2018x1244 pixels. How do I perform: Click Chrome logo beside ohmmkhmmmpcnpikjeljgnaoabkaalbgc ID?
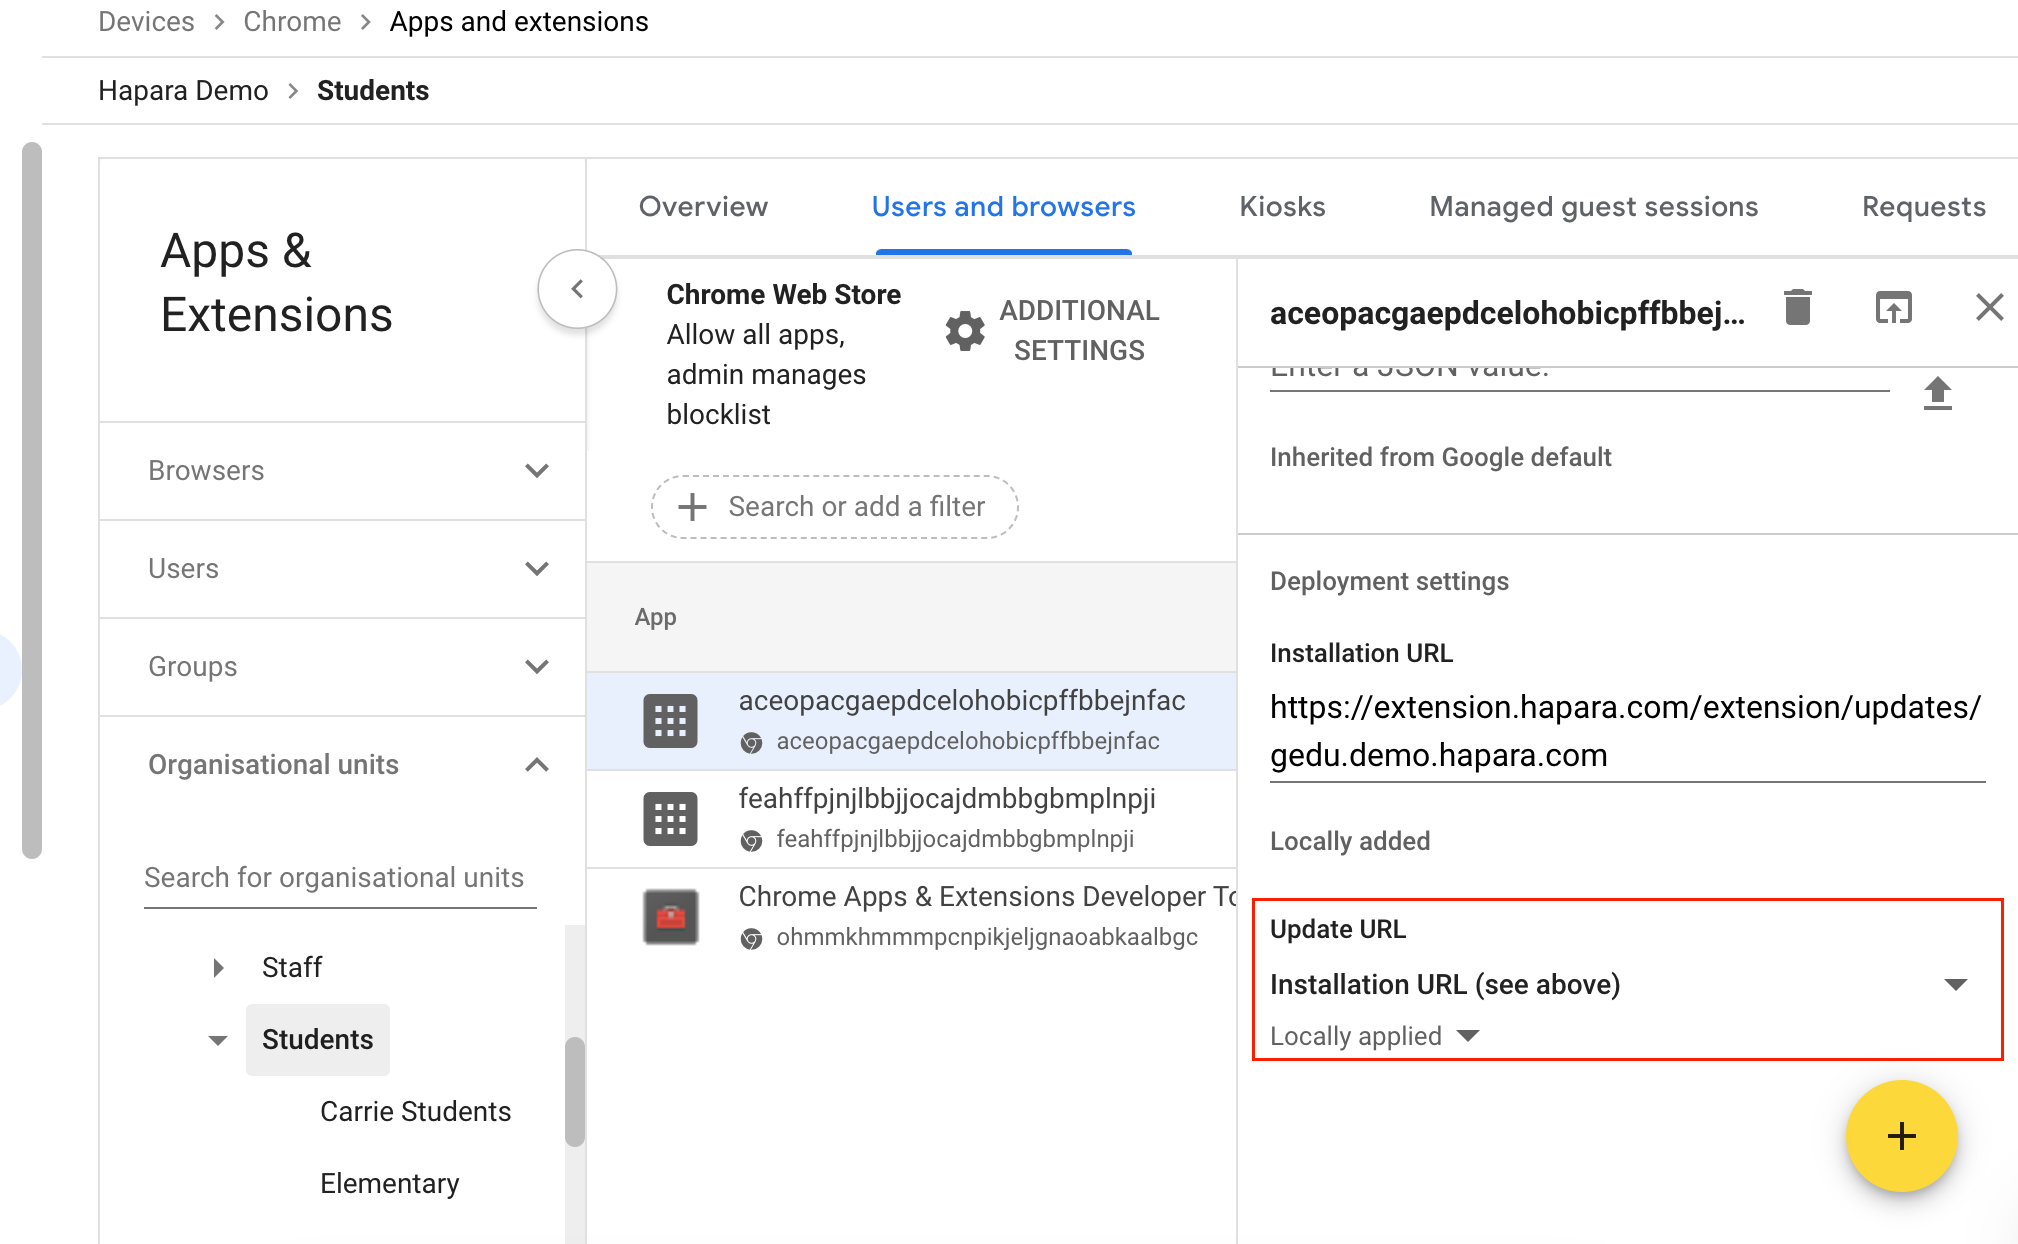click(751, 938)
